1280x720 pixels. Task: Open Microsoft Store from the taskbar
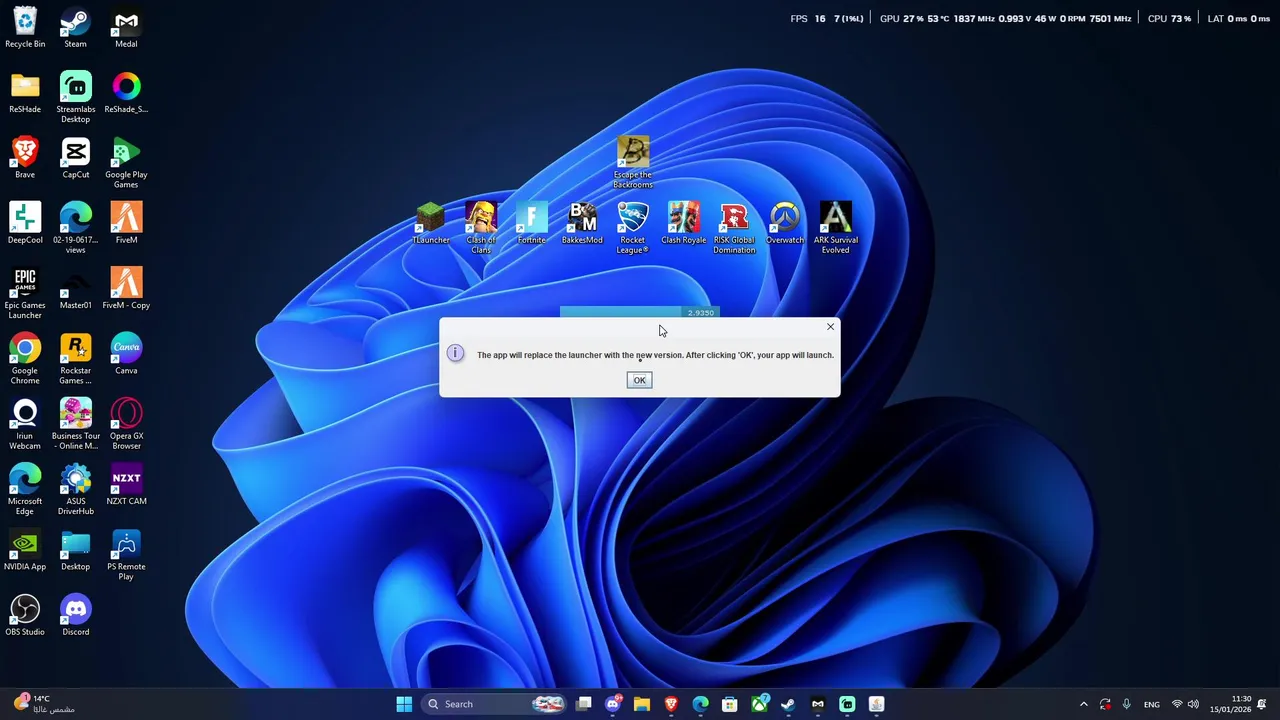click(730, 704)
